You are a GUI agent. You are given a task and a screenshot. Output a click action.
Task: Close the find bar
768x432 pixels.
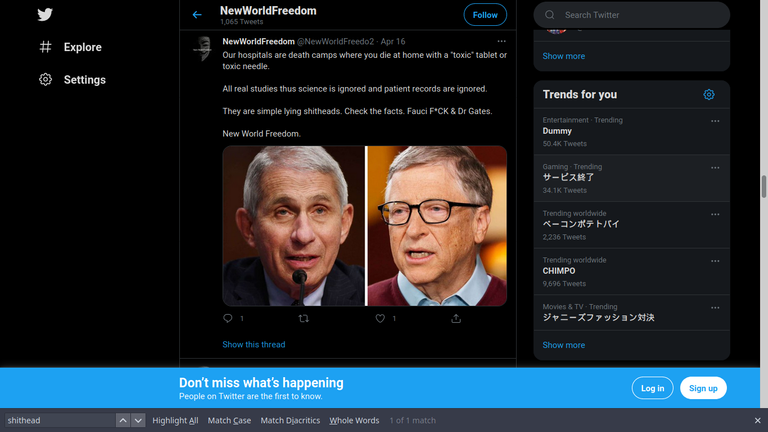(757, 420)
